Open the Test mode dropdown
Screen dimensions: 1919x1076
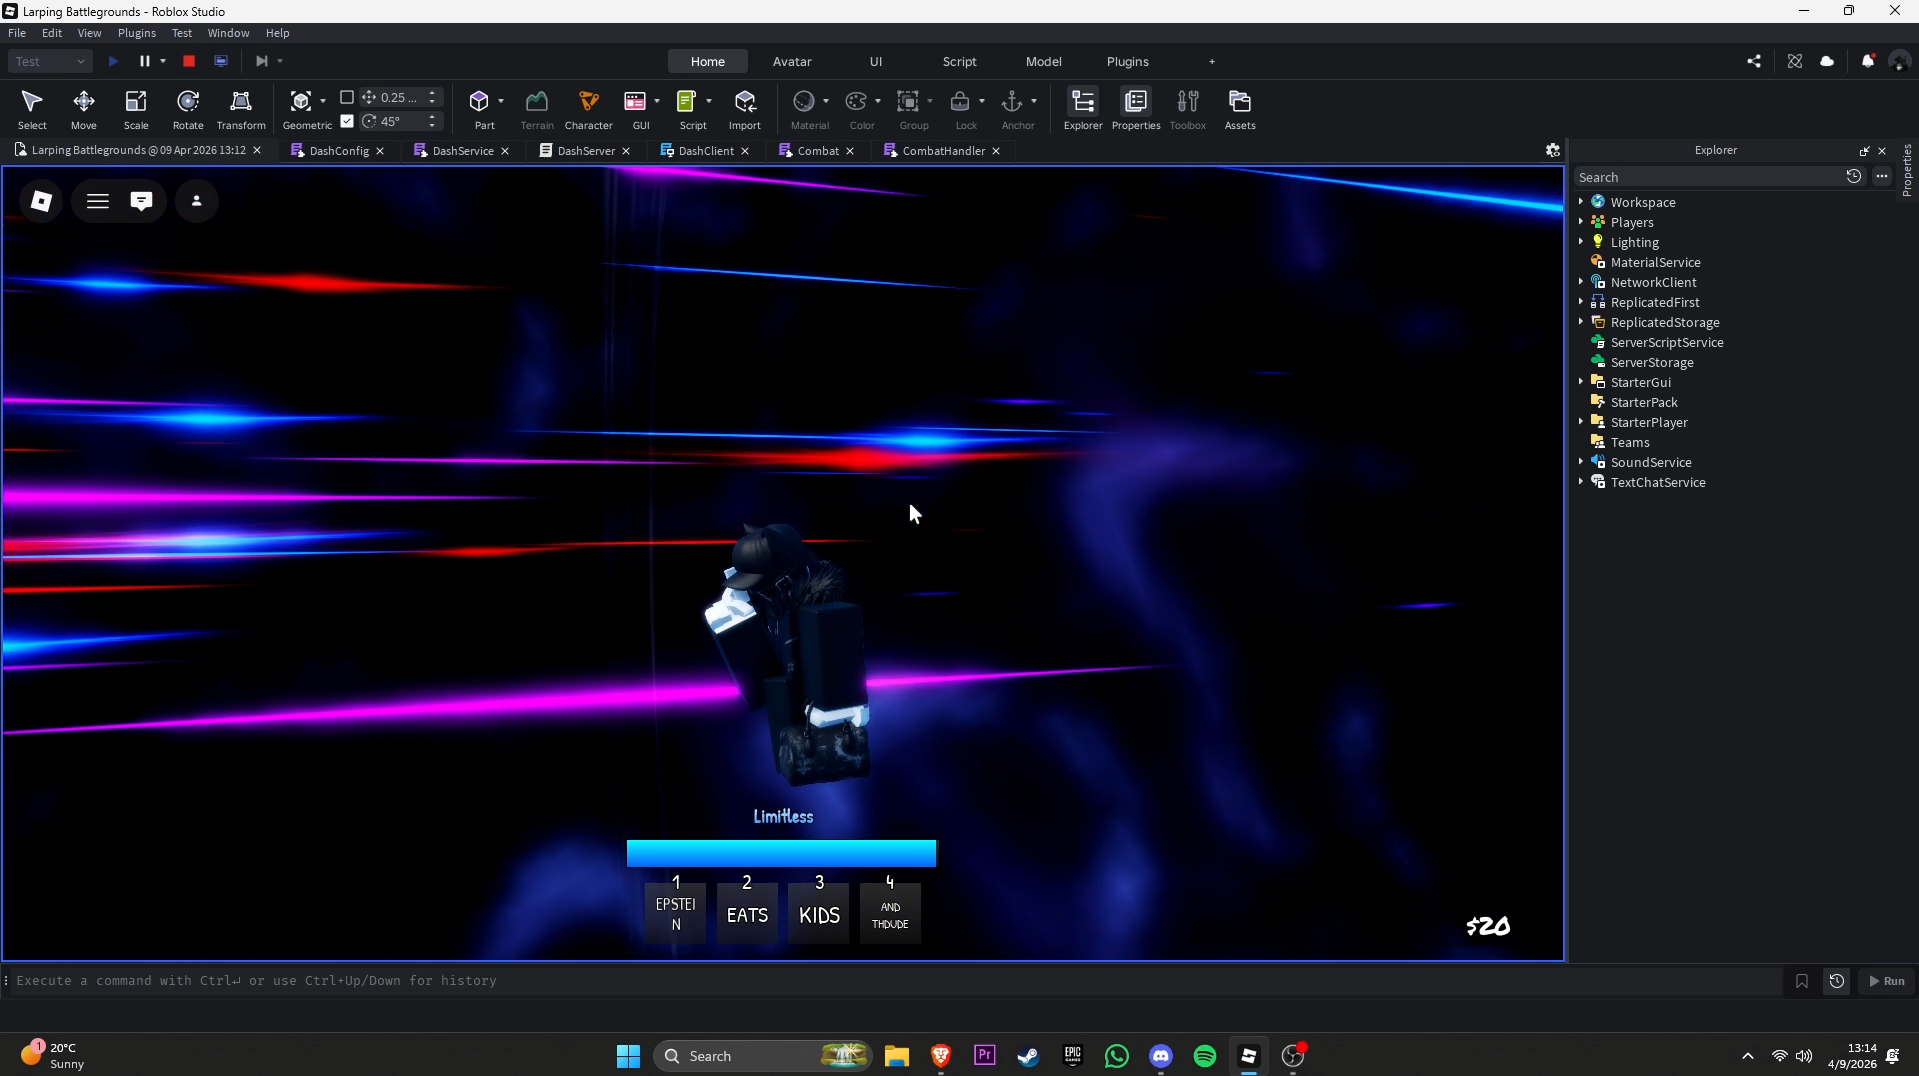(50, 61)
